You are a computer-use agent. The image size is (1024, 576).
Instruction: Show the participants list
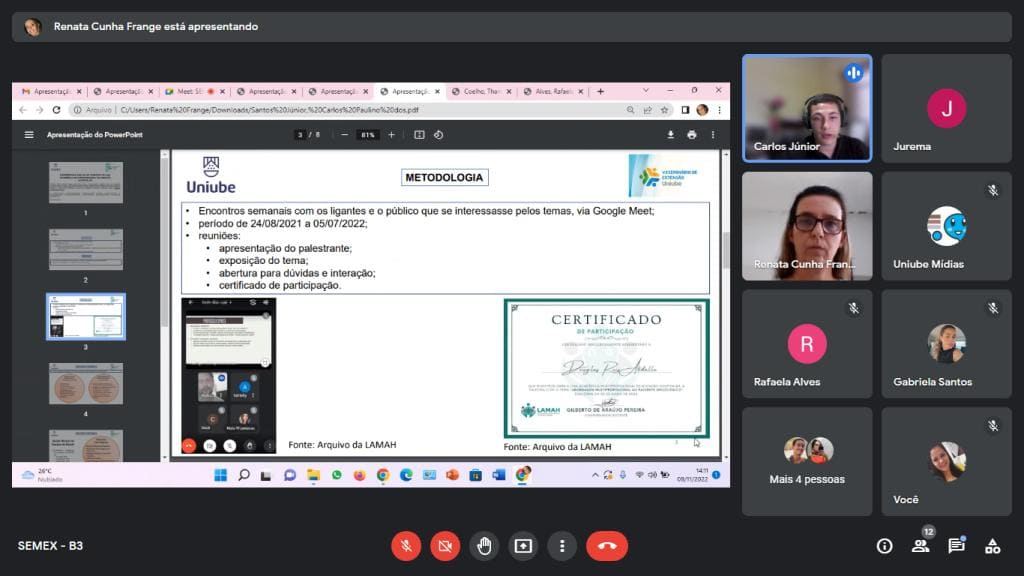921,546
